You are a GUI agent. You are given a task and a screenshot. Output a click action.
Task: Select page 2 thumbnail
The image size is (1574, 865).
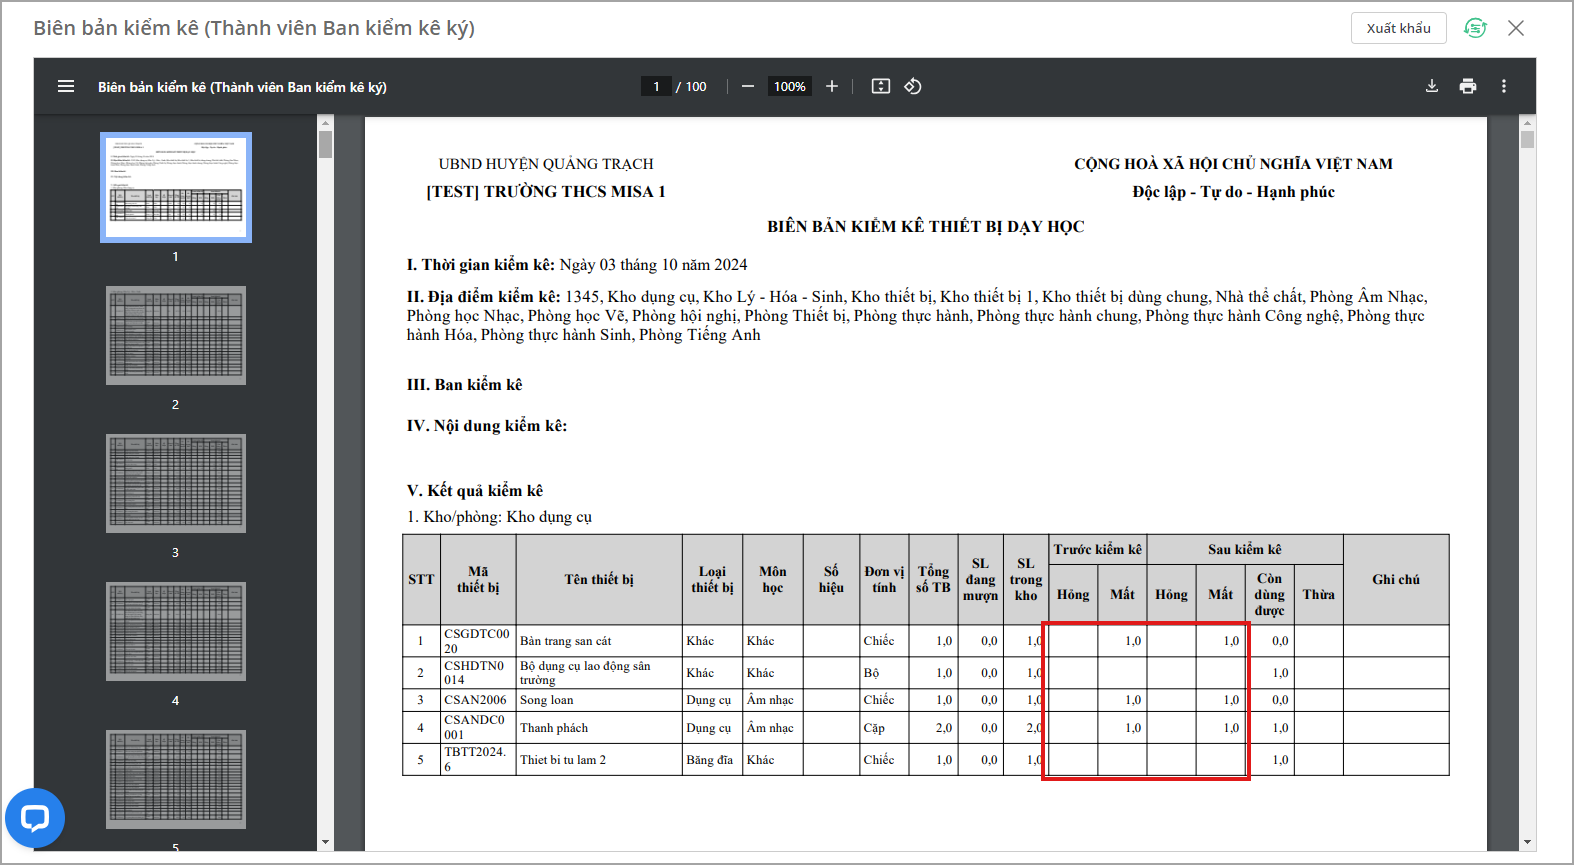176,335
